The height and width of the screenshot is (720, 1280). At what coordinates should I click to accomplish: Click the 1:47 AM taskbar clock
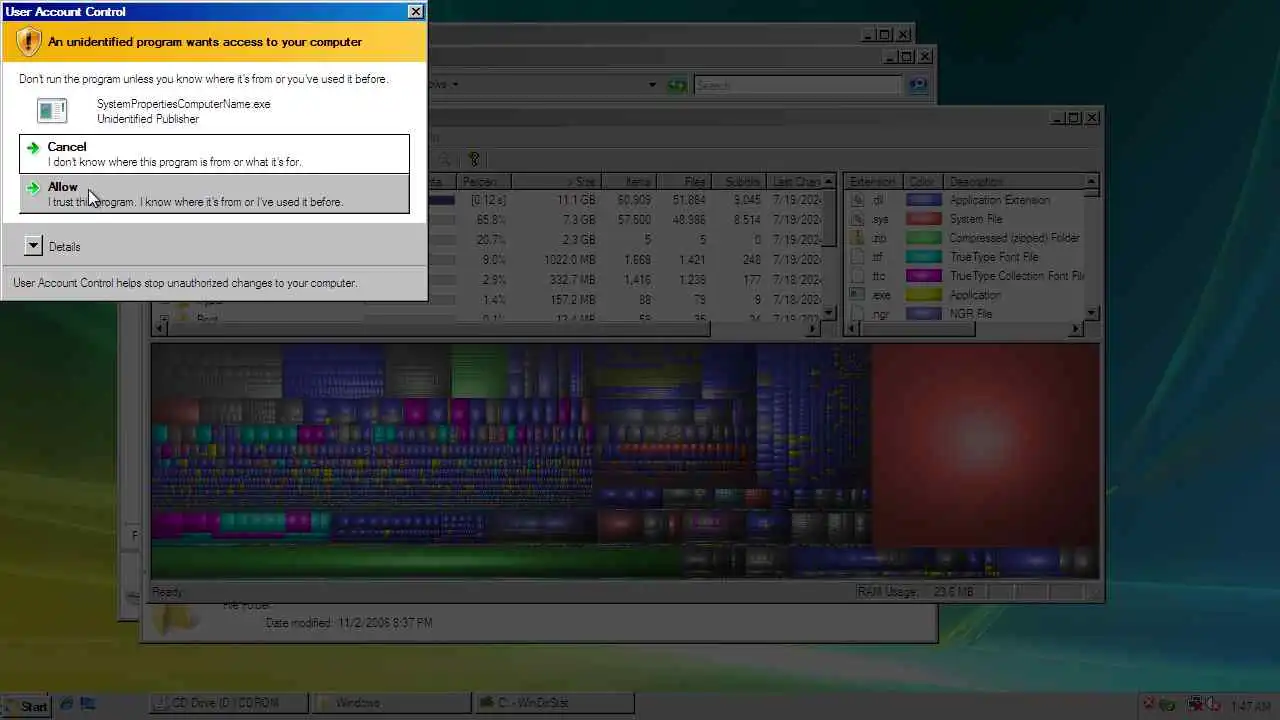point(1250,706)
